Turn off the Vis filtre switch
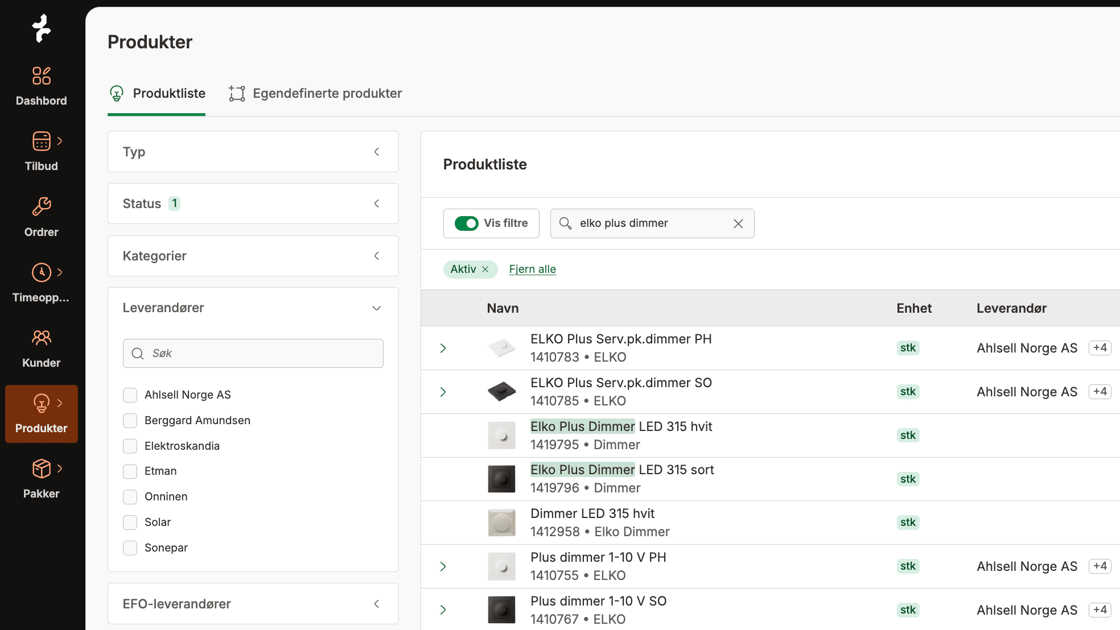1120x630 pixels. tap(466, 224)
